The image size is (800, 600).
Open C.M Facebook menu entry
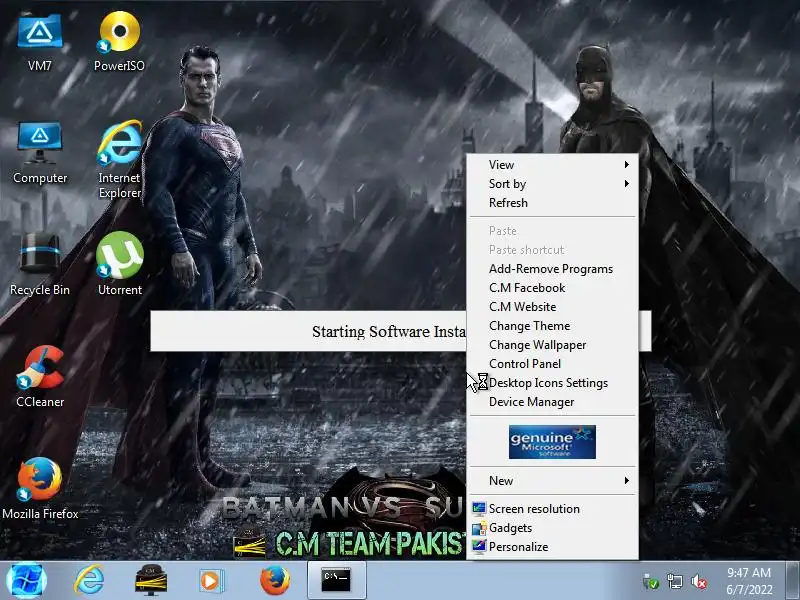[553, 288]
